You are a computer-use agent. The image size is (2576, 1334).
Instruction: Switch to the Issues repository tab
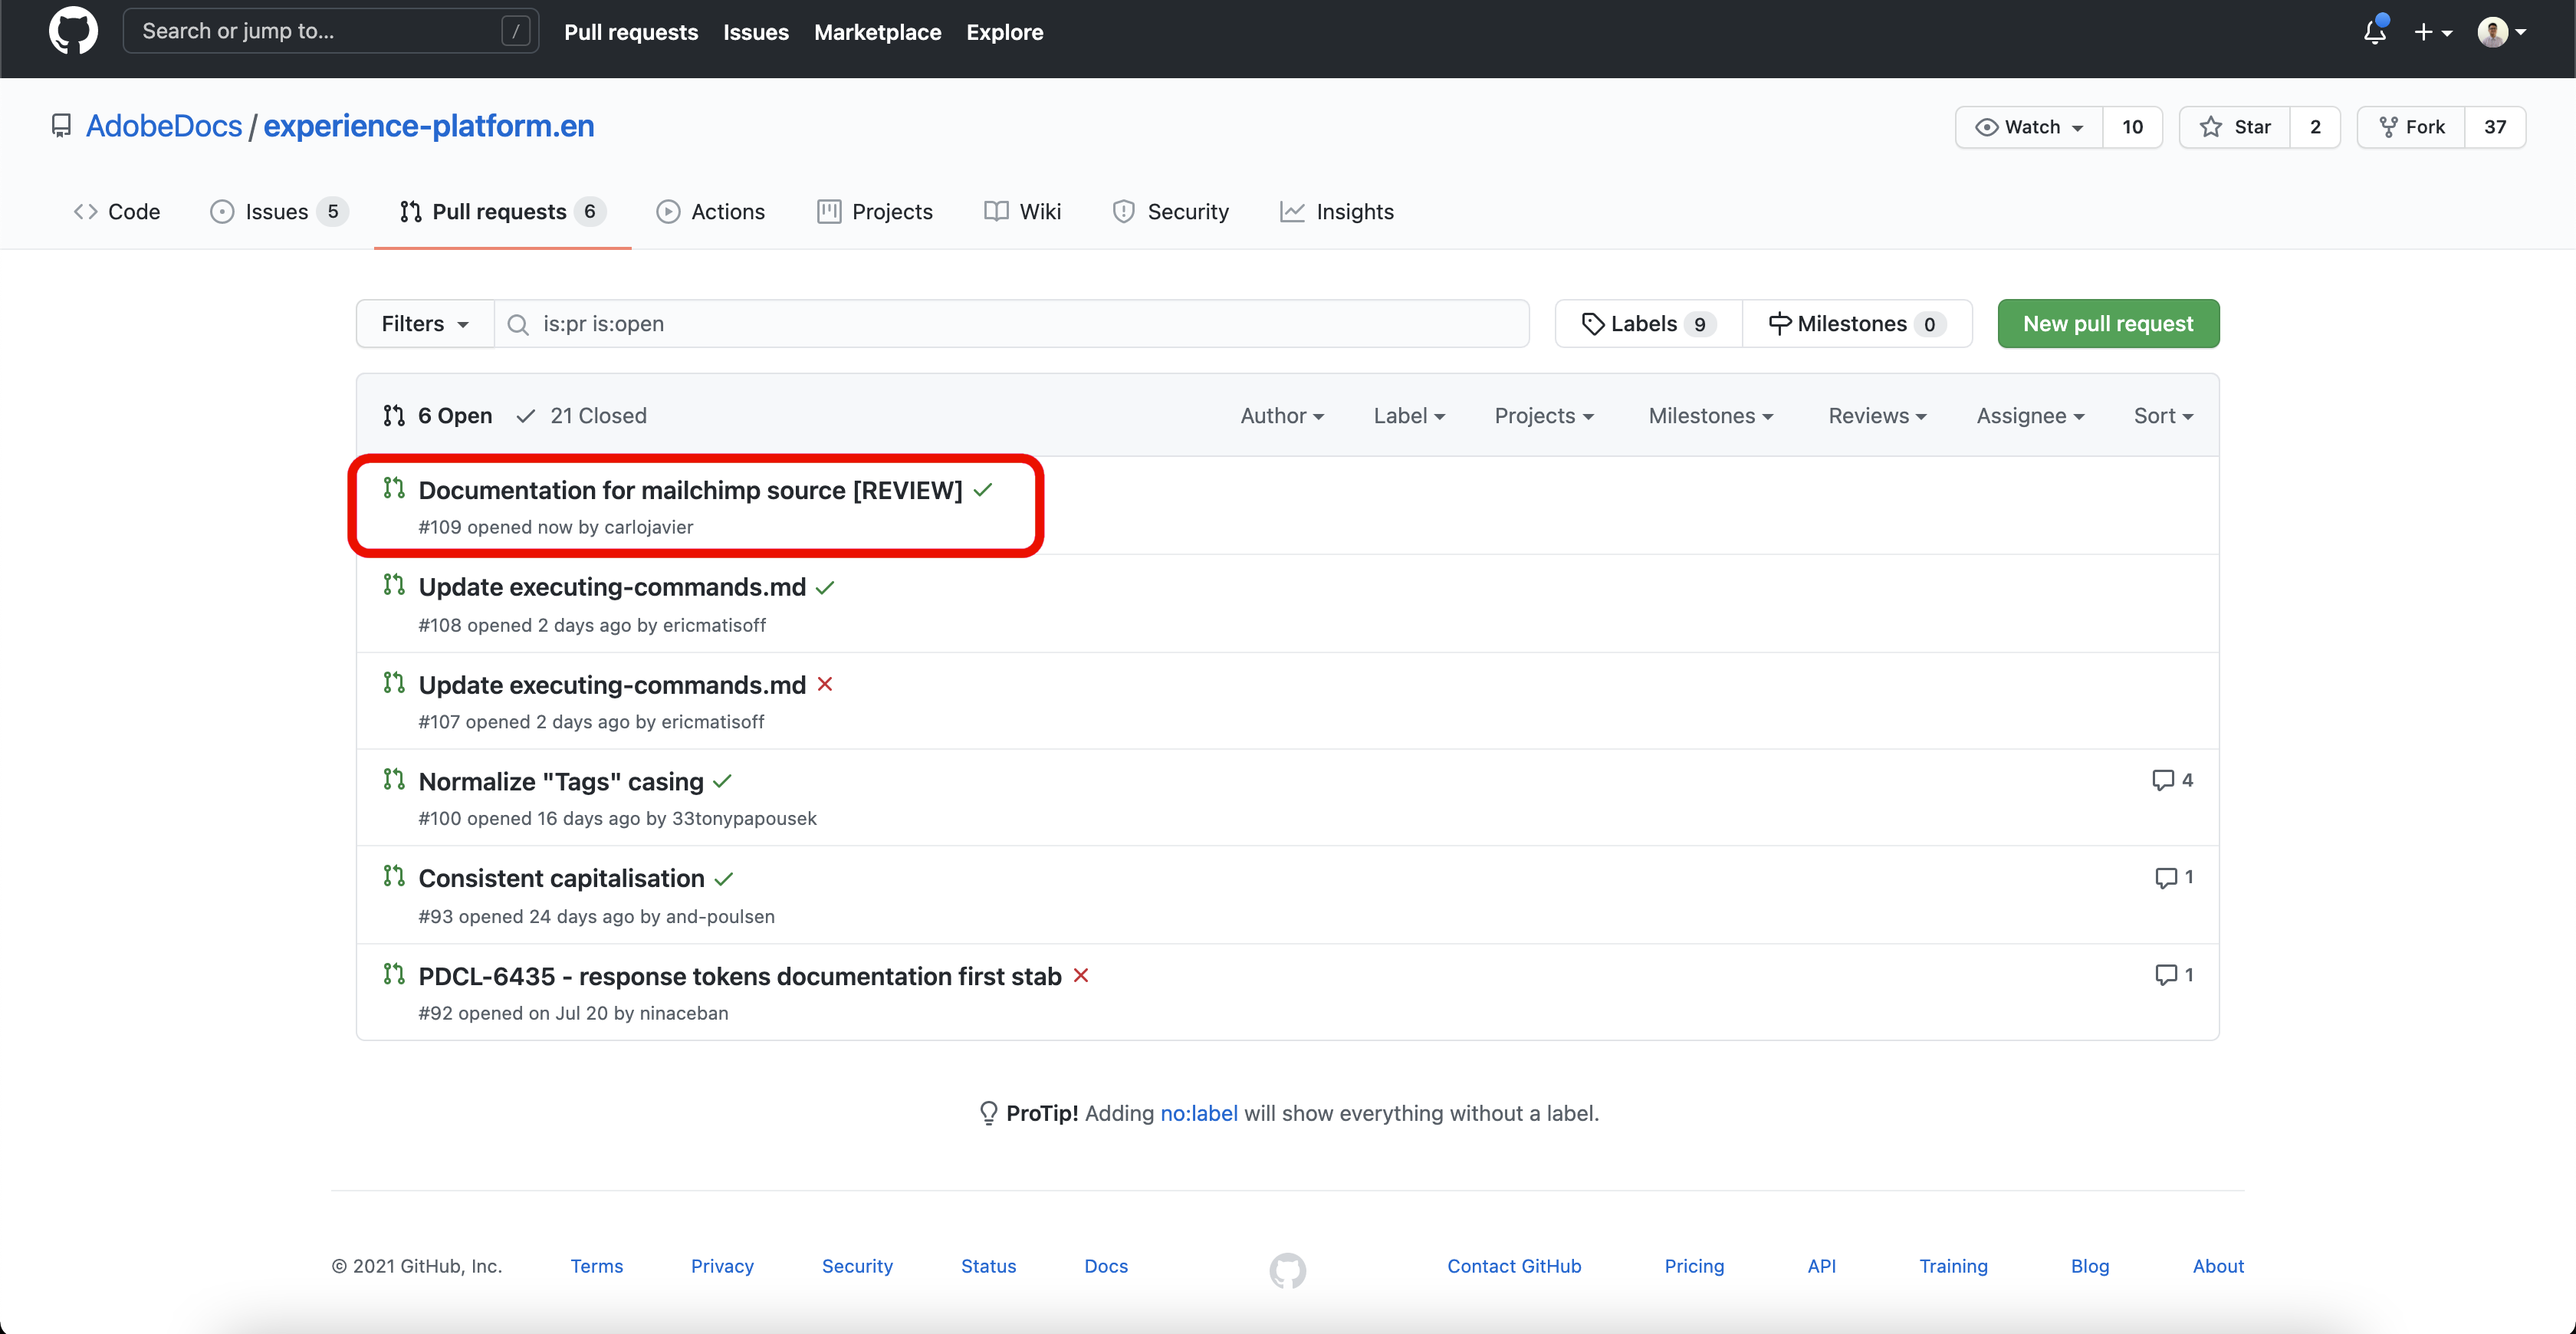277,212
